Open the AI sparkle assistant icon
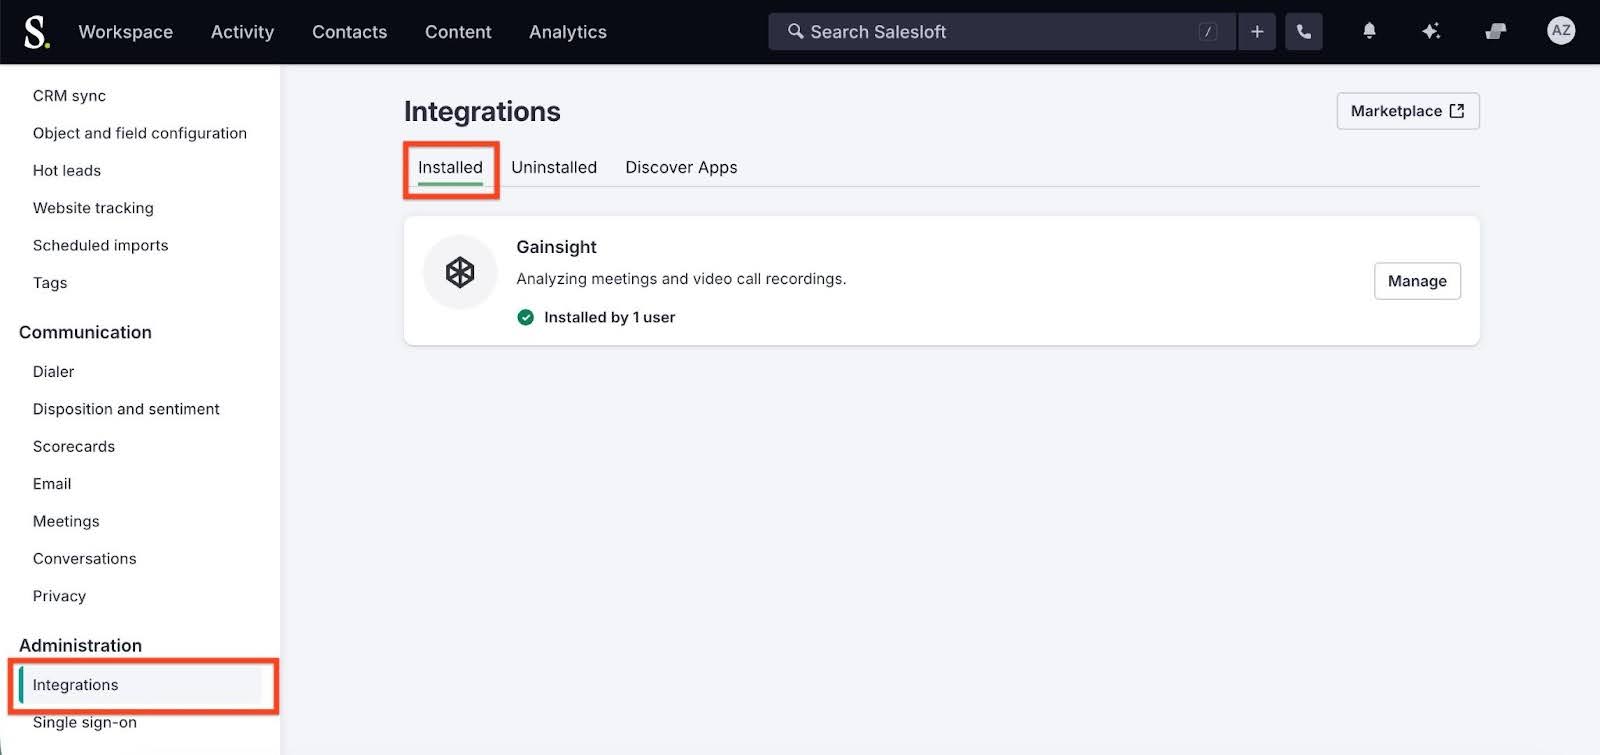Screen dimensions: 1600x755 tap(1432, 32)
